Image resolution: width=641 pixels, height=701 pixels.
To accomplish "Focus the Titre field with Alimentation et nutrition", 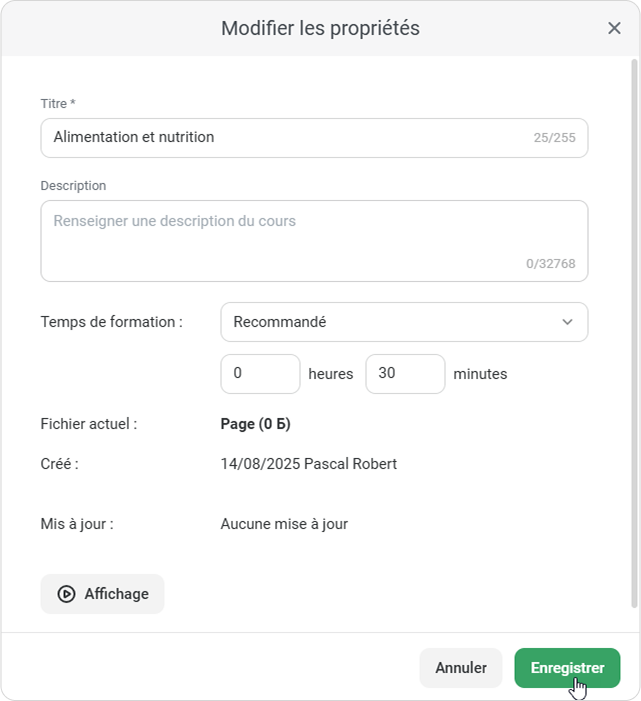I will click(285, 138).
